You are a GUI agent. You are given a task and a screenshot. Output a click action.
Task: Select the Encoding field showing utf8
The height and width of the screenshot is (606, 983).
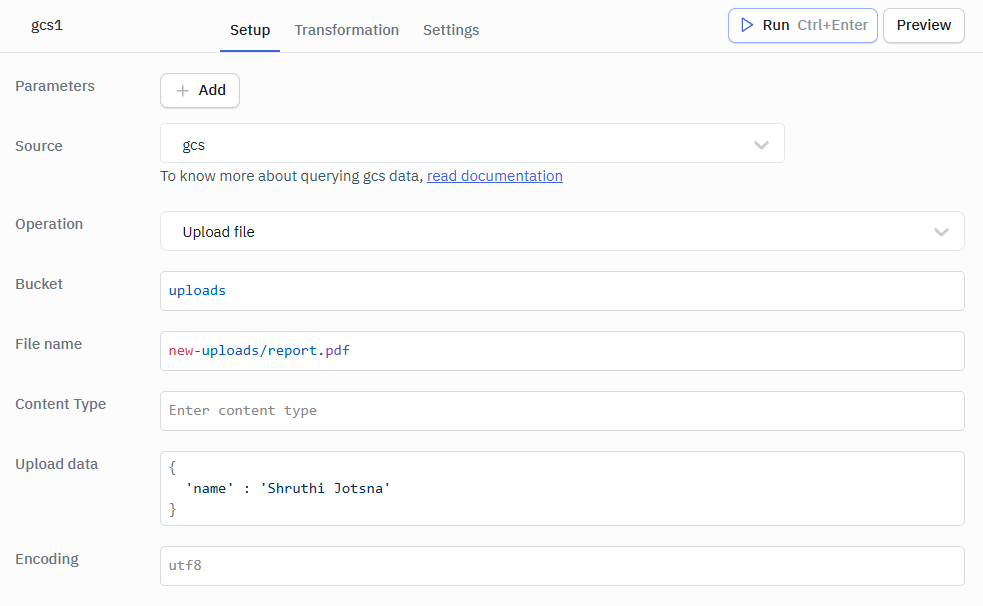pyautogui.click(x=560, y=566)
